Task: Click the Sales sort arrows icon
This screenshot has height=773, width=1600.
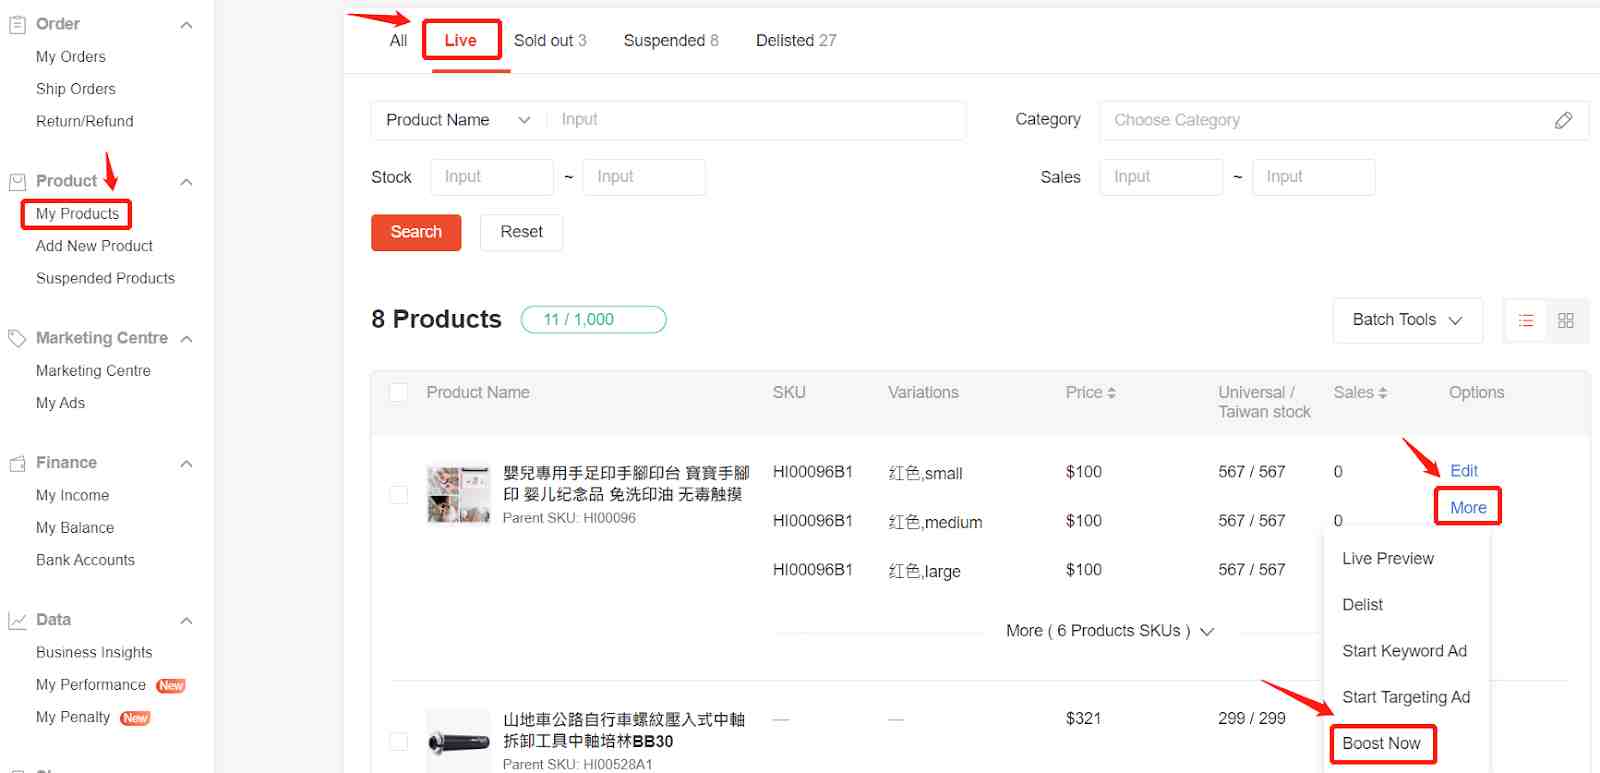Action: 1382,393
